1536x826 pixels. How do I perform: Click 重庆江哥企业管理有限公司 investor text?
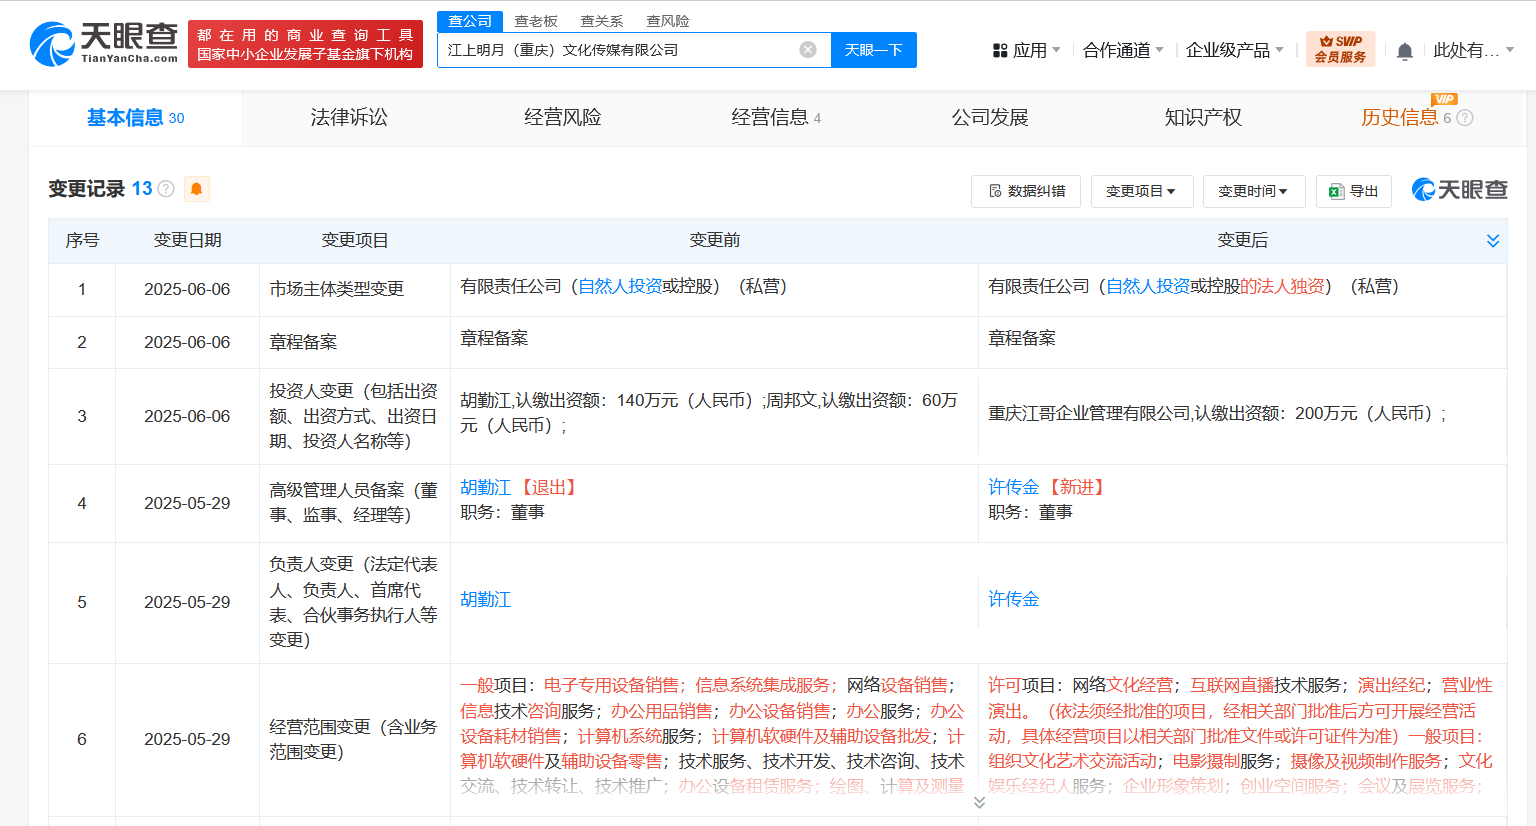tap(1089, 414)
